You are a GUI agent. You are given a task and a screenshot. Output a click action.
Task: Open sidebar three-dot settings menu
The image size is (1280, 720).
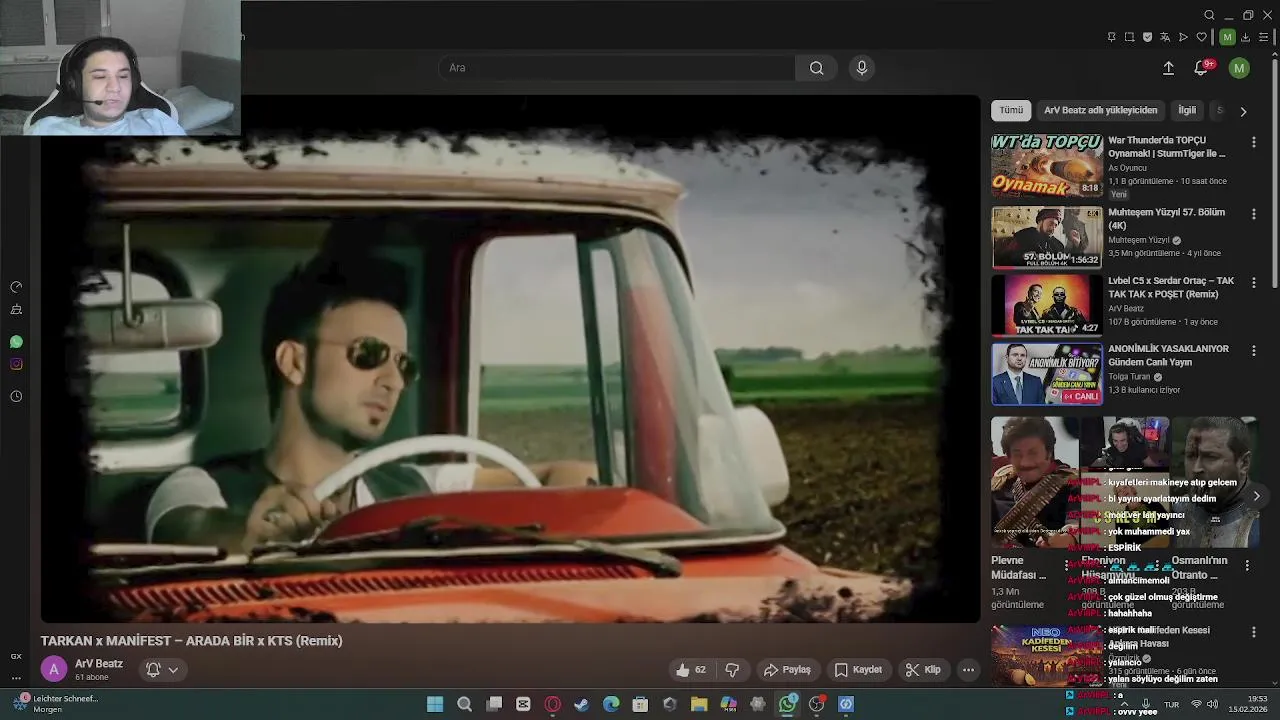click(16, 678)
